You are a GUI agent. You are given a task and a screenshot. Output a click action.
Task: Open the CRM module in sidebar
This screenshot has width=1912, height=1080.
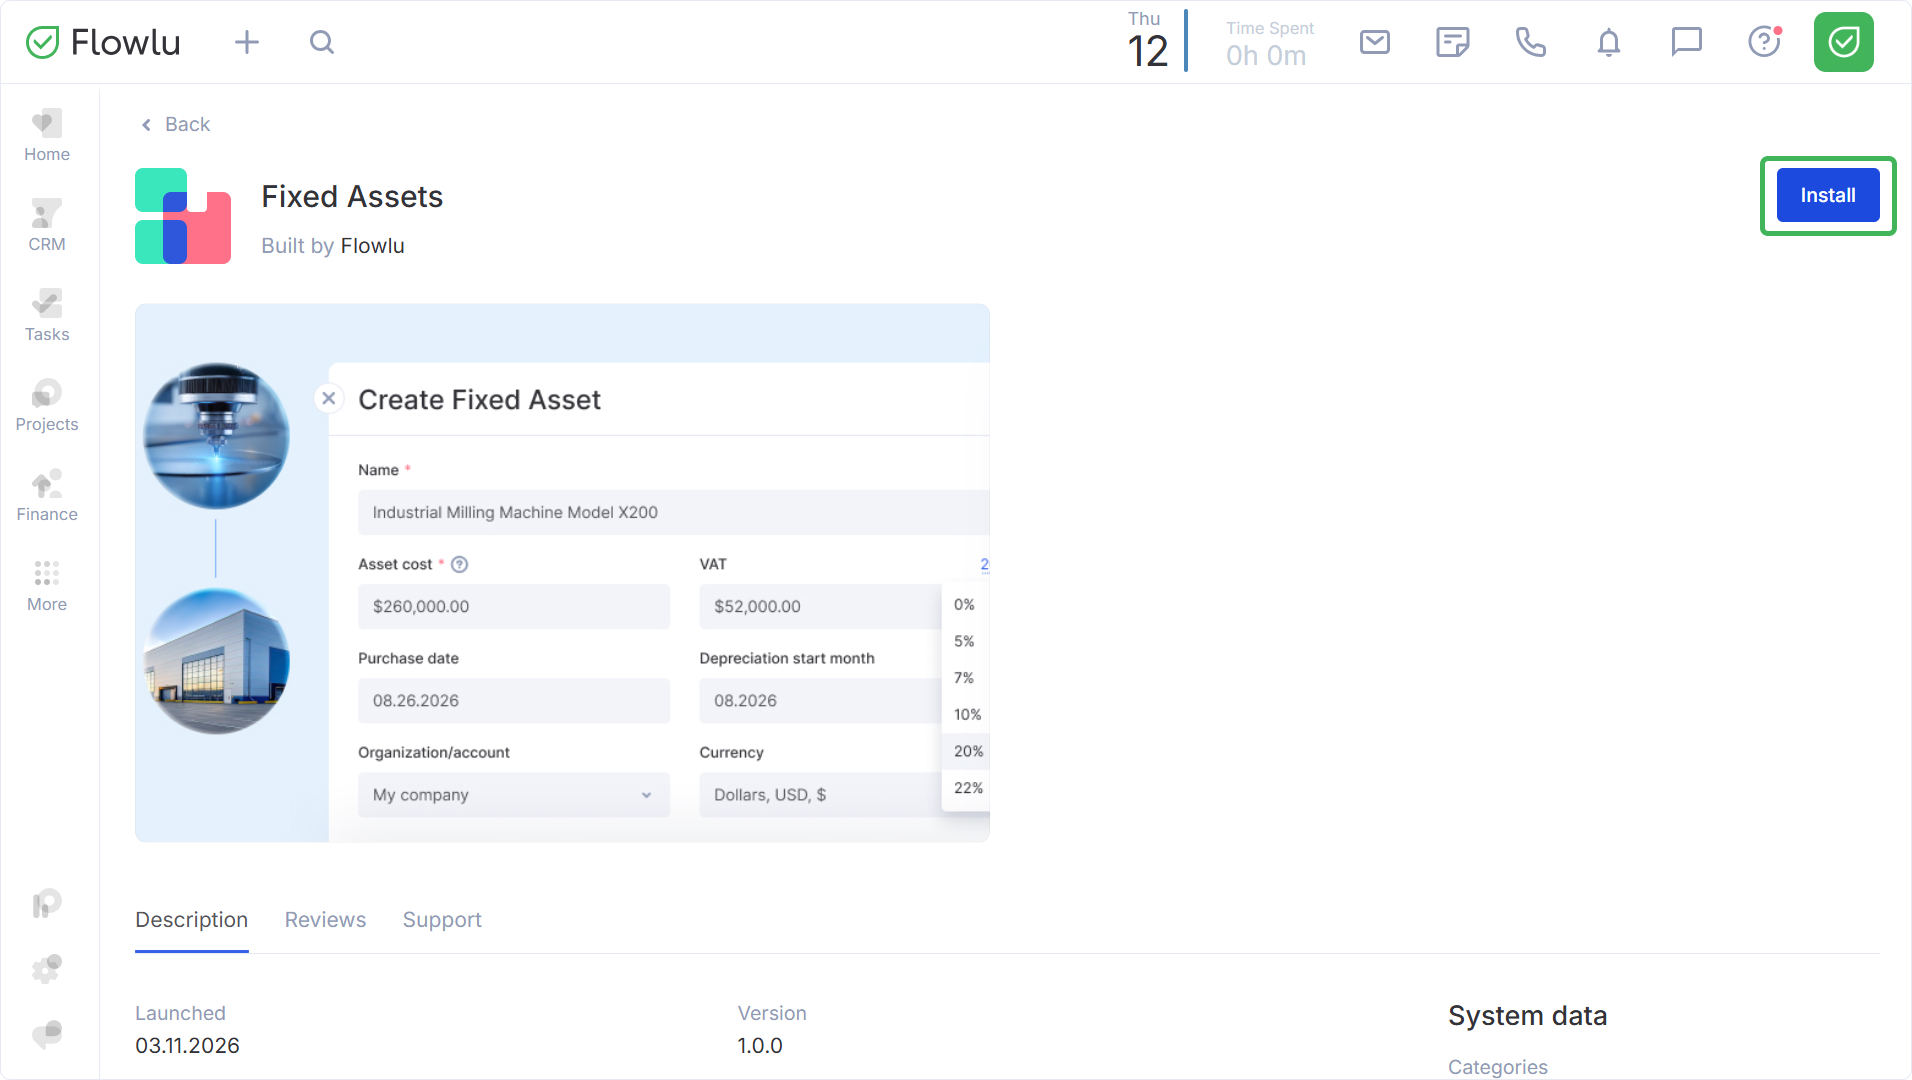[x=47, y=225]
